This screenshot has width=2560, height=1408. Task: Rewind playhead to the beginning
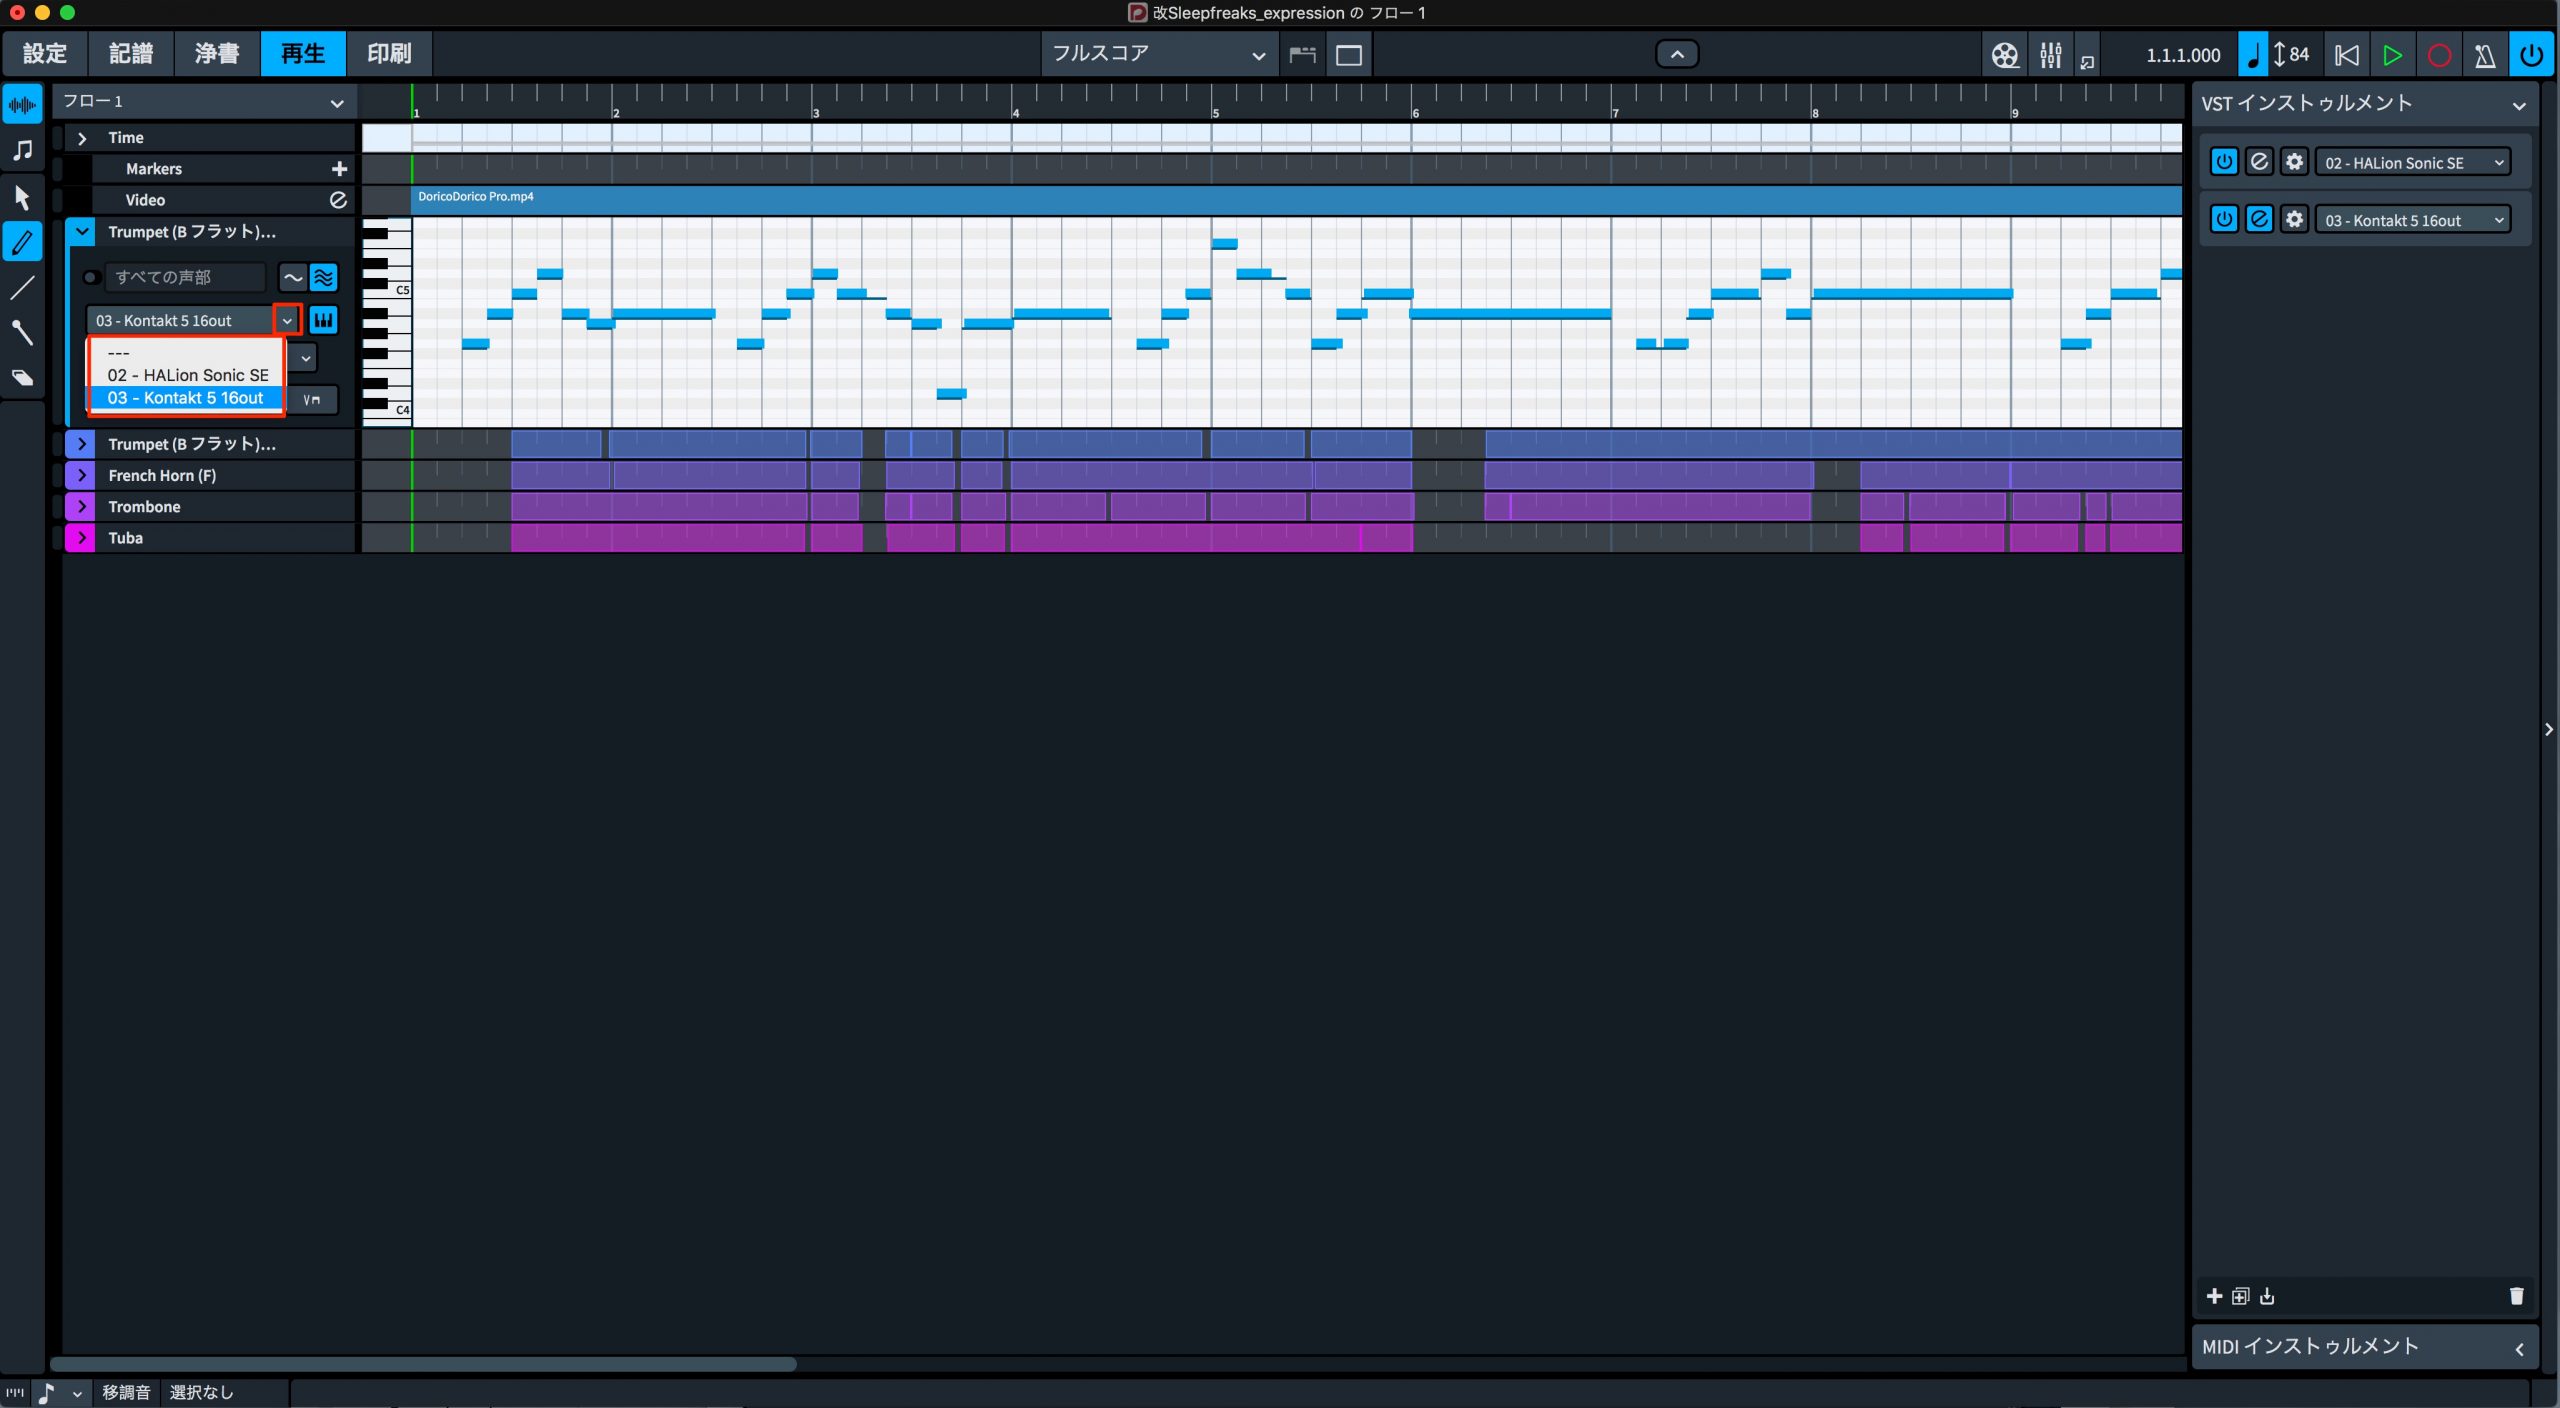point(2346,55)
